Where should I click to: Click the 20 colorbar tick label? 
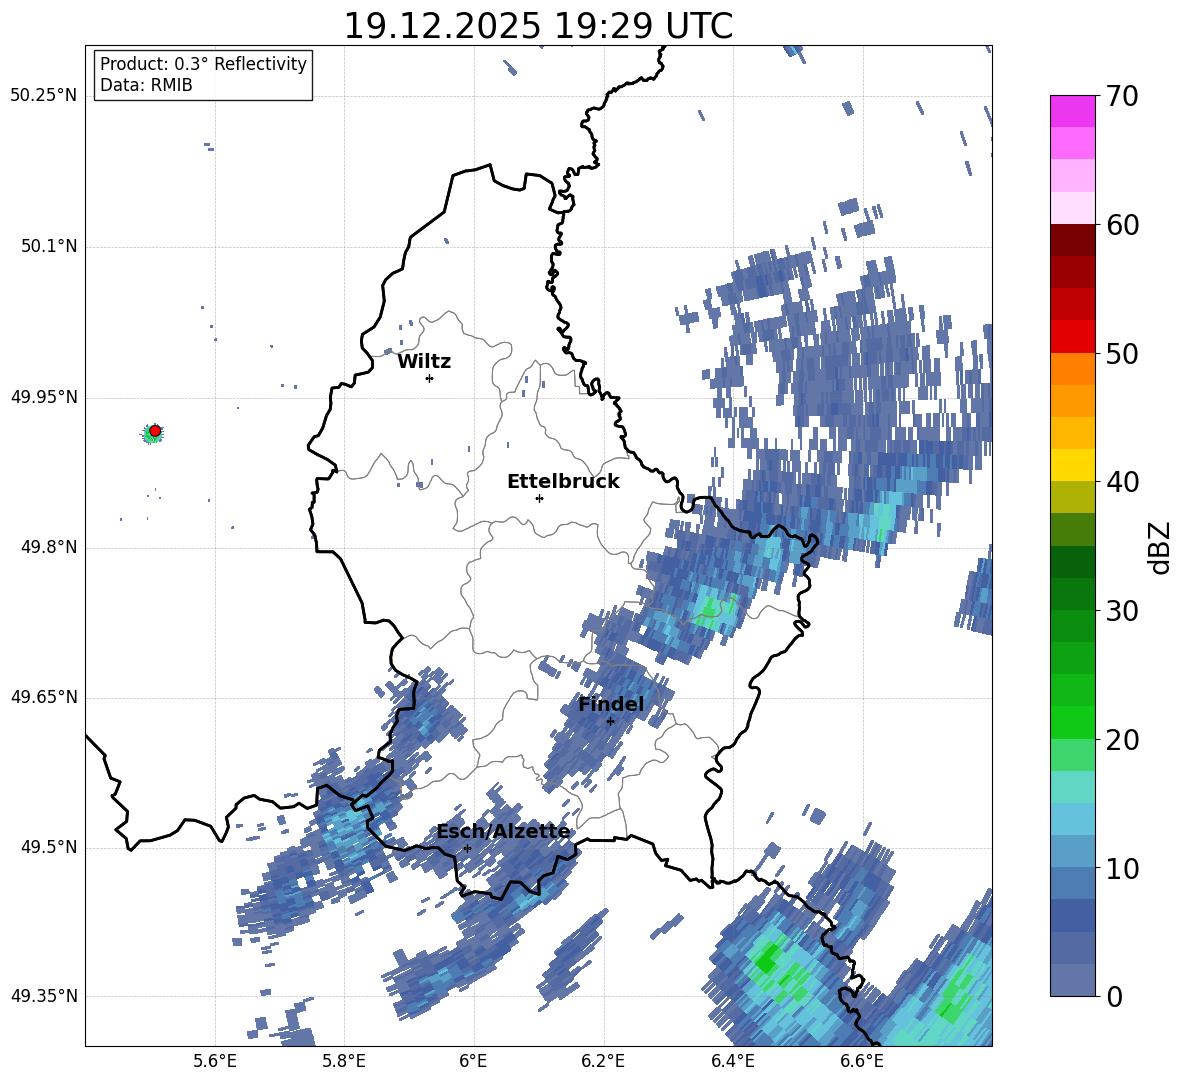tap(1122, 740)
